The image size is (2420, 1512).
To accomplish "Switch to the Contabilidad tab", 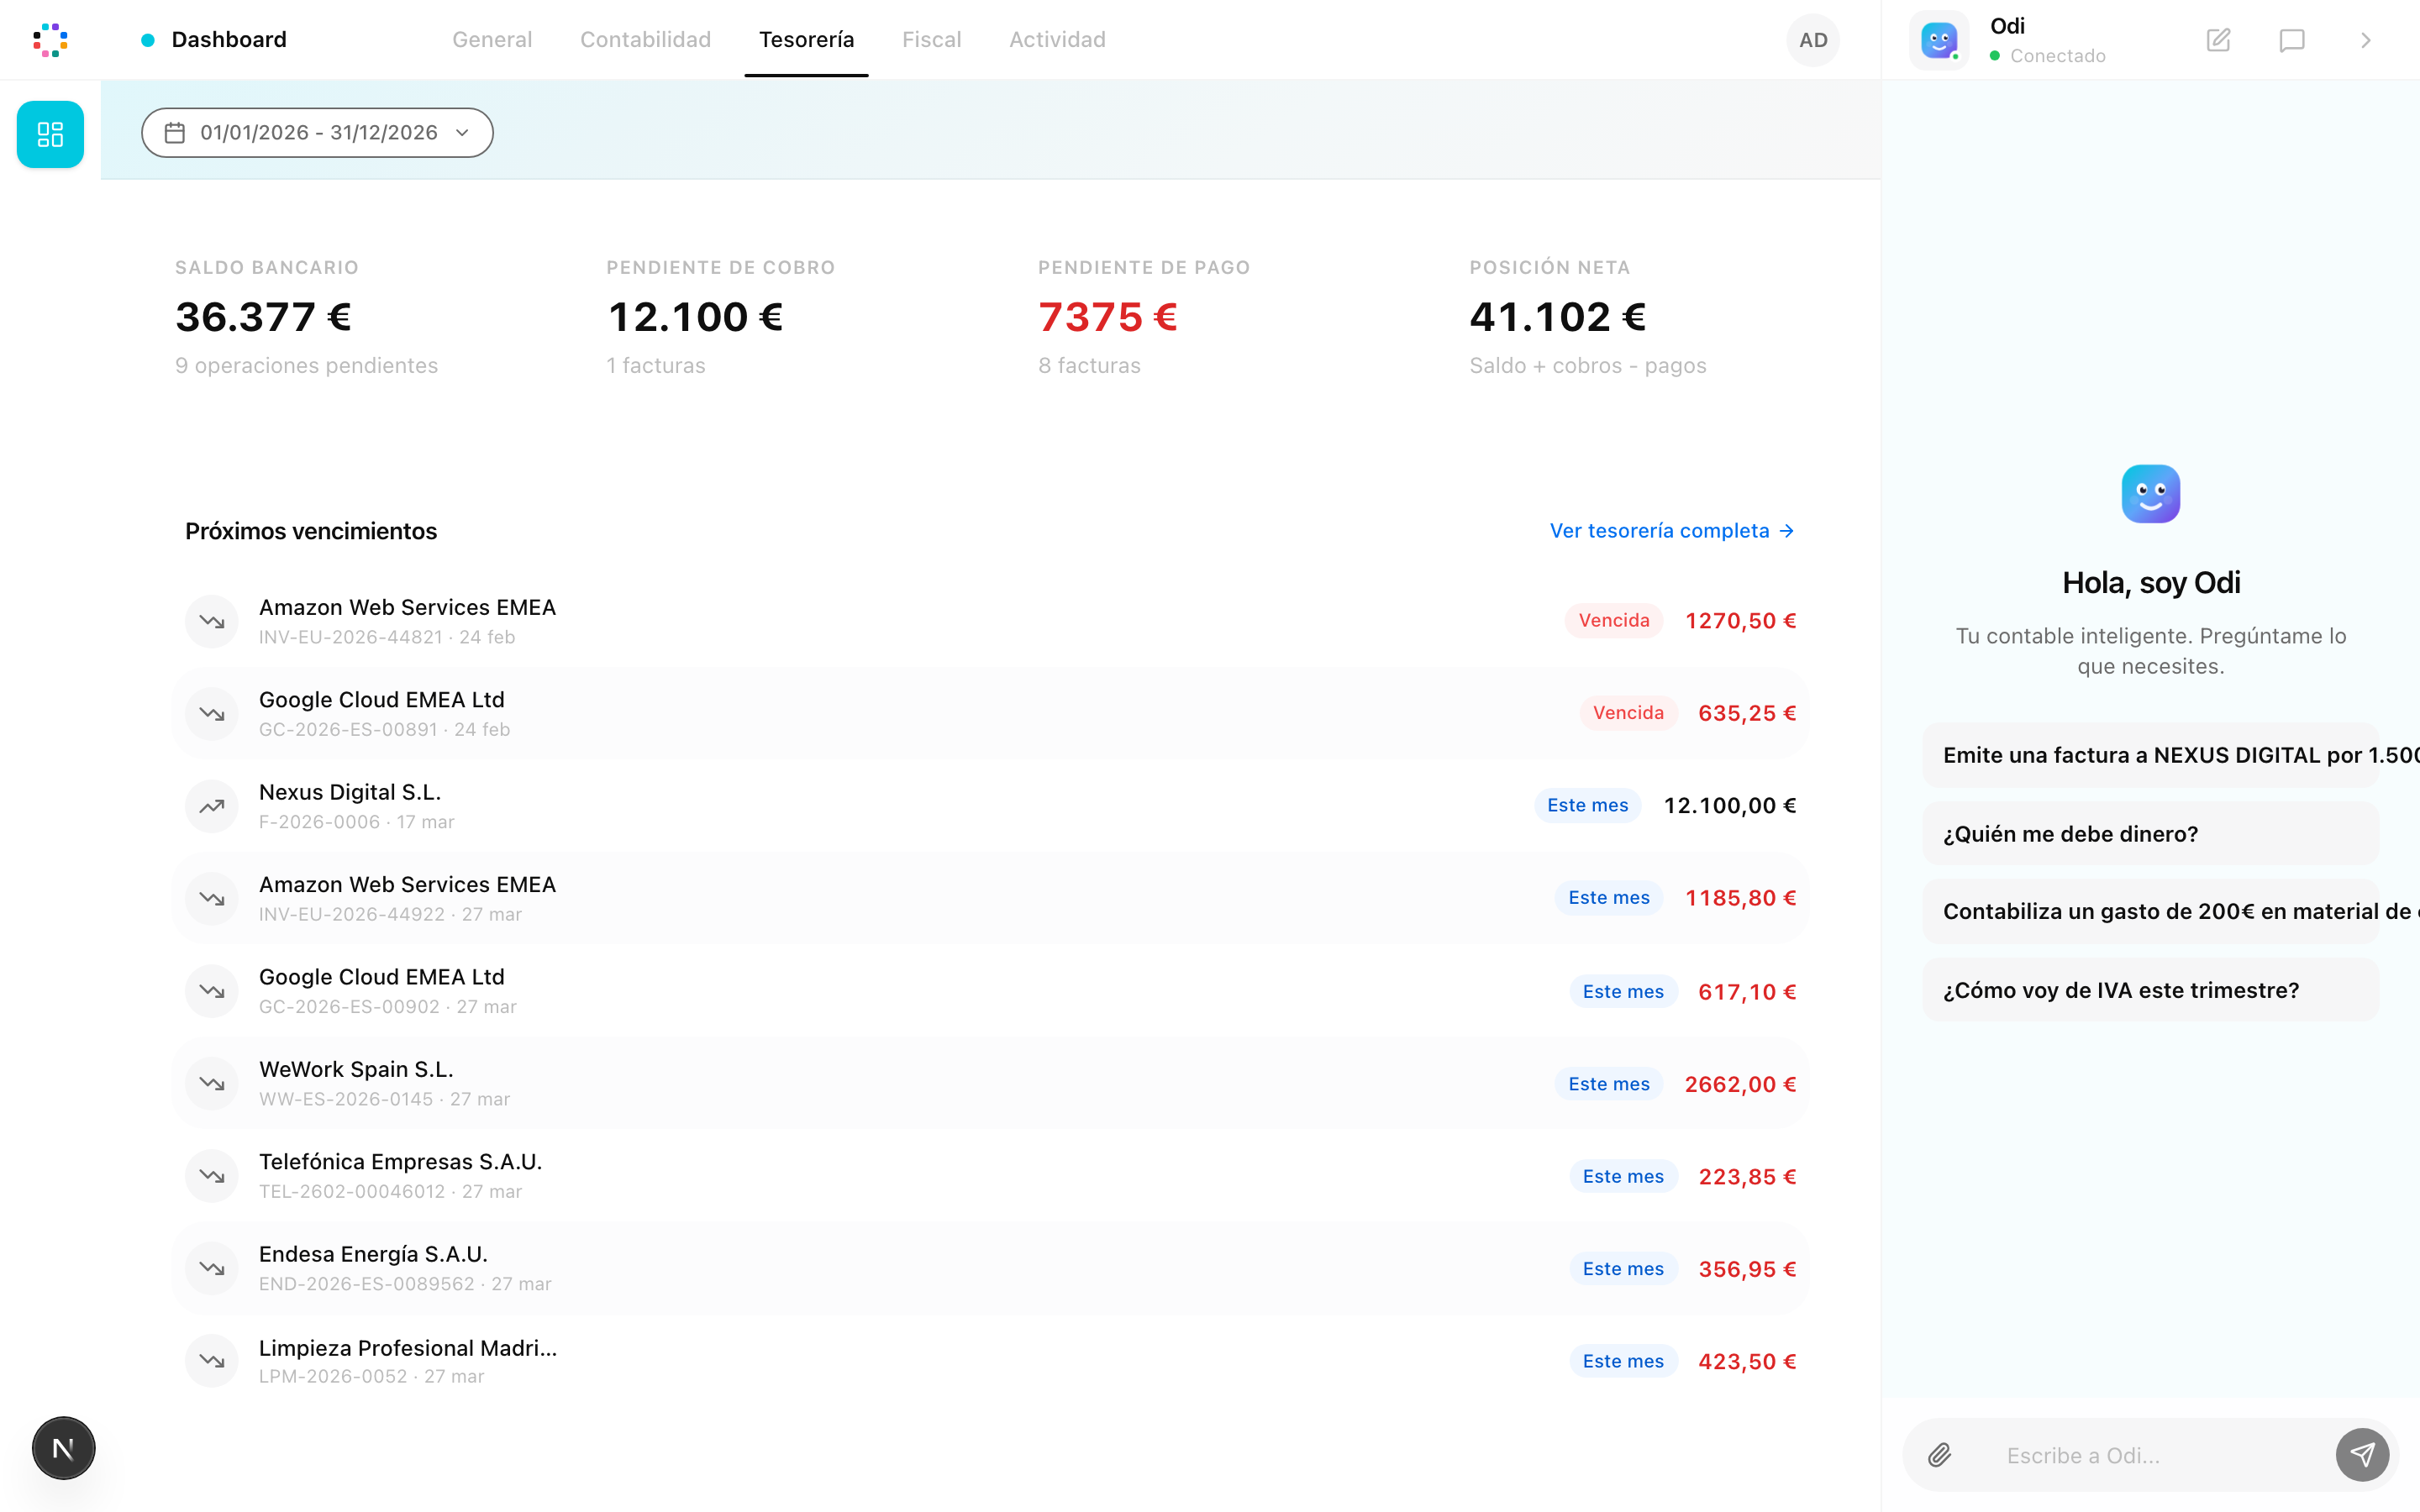I will [x=645, y=40].
